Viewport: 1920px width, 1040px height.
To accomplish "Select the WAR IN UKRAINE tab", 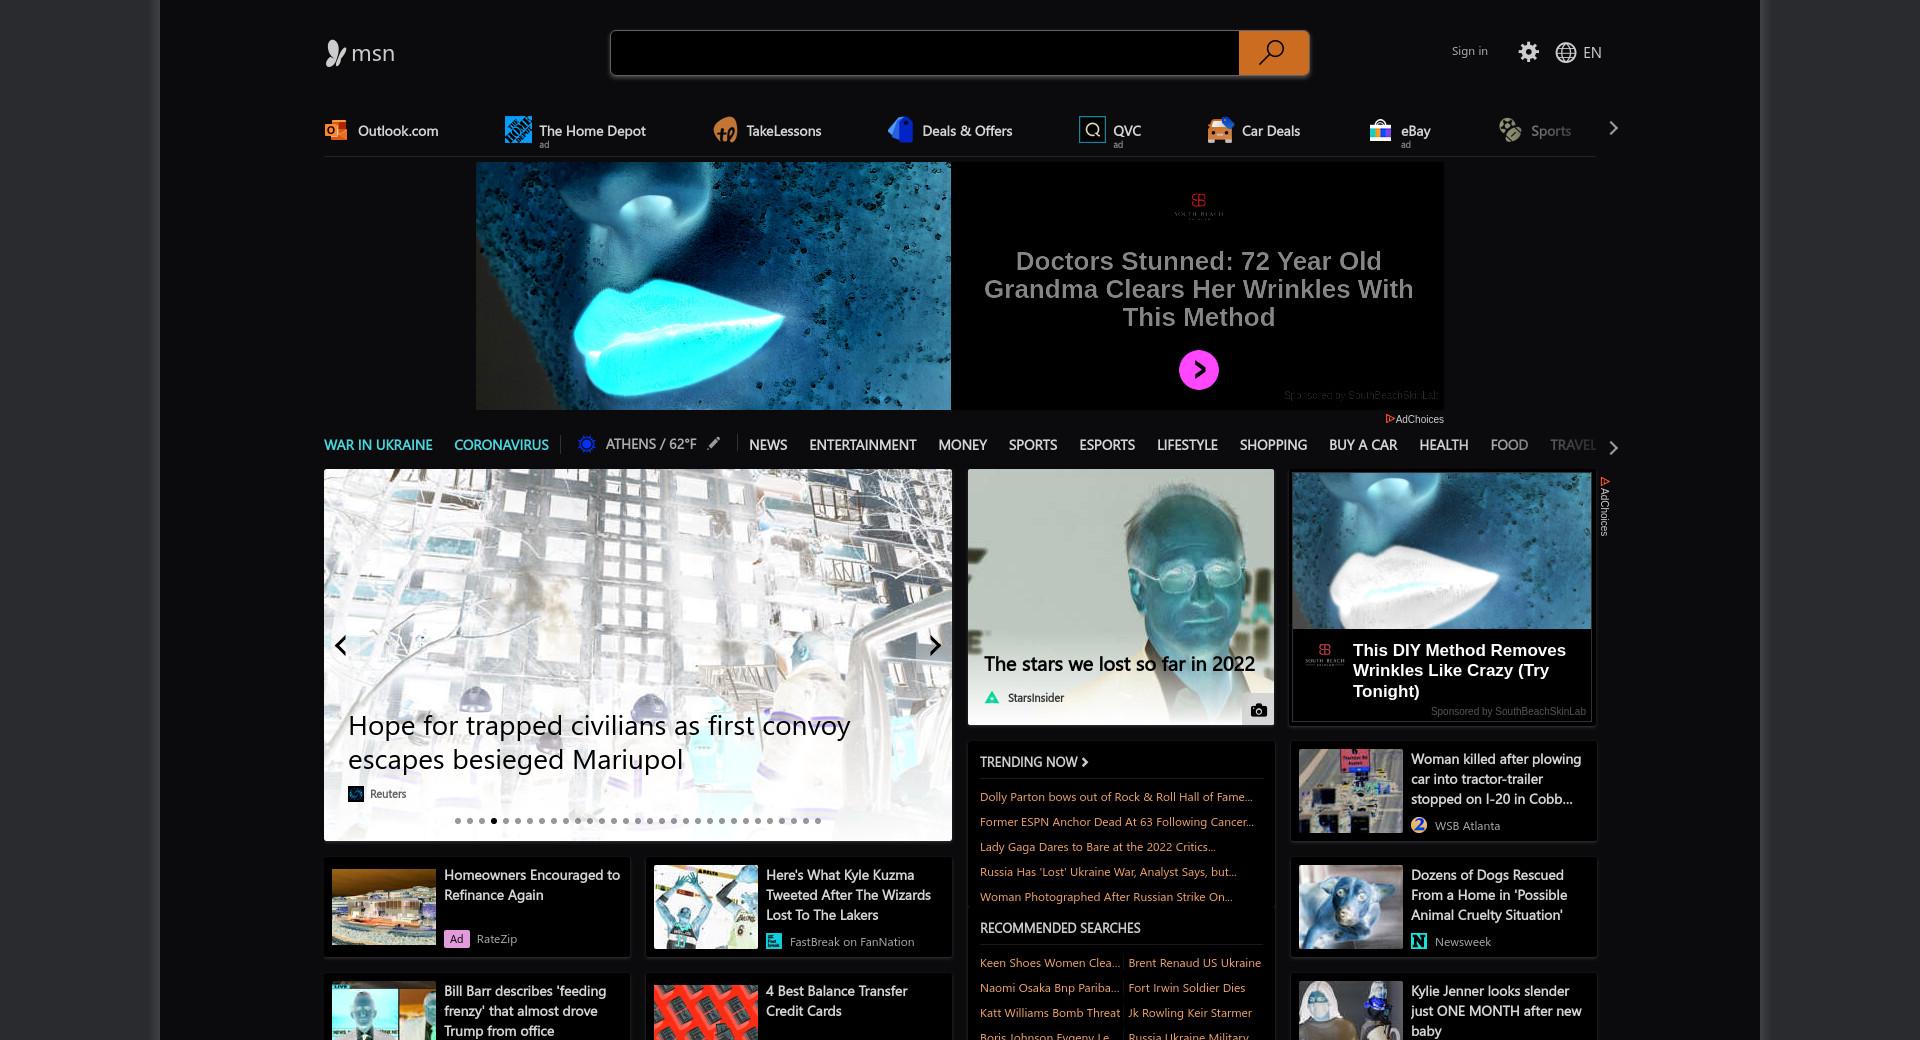I will pyautogui.click(x=378, y=445).
